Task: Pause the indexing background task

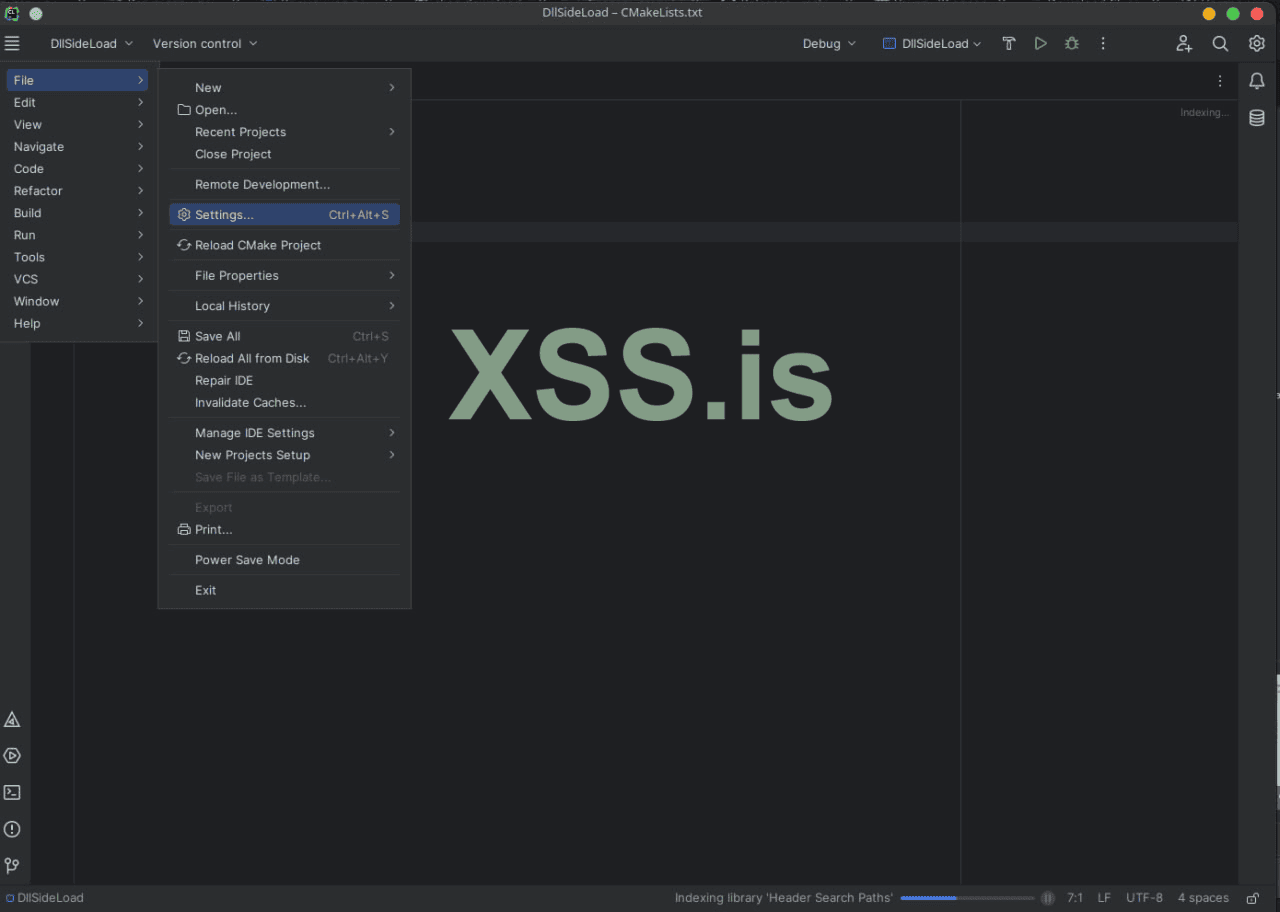Action: 1047,898
